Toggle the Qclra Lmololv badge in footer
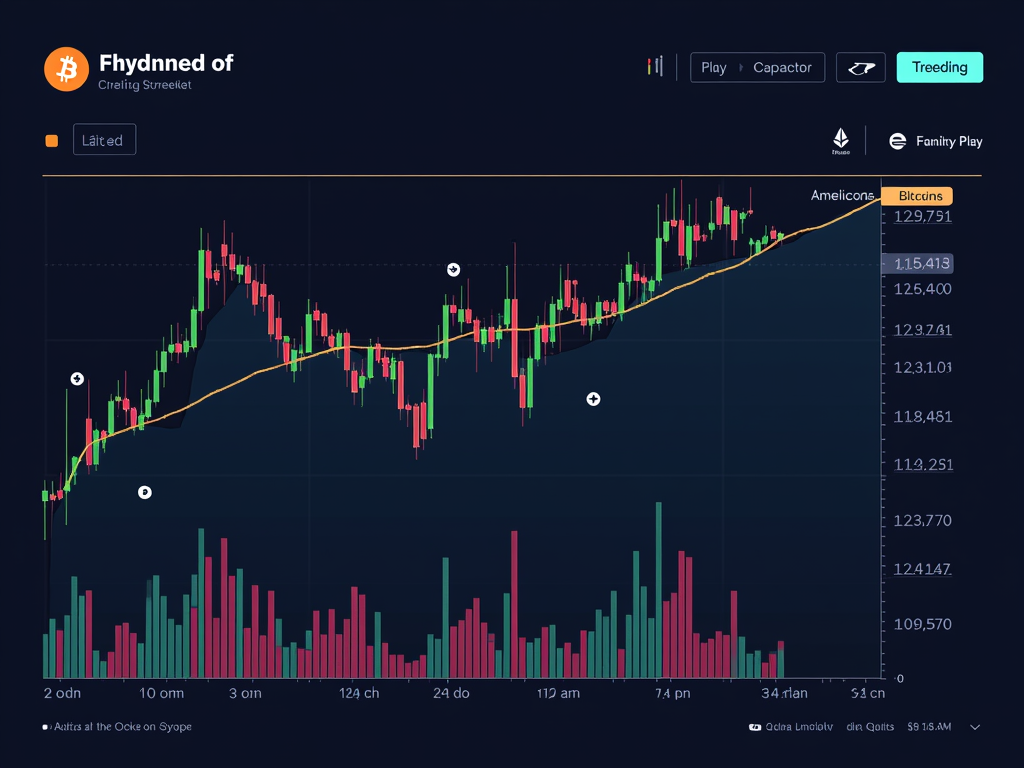 coord(790,727)
